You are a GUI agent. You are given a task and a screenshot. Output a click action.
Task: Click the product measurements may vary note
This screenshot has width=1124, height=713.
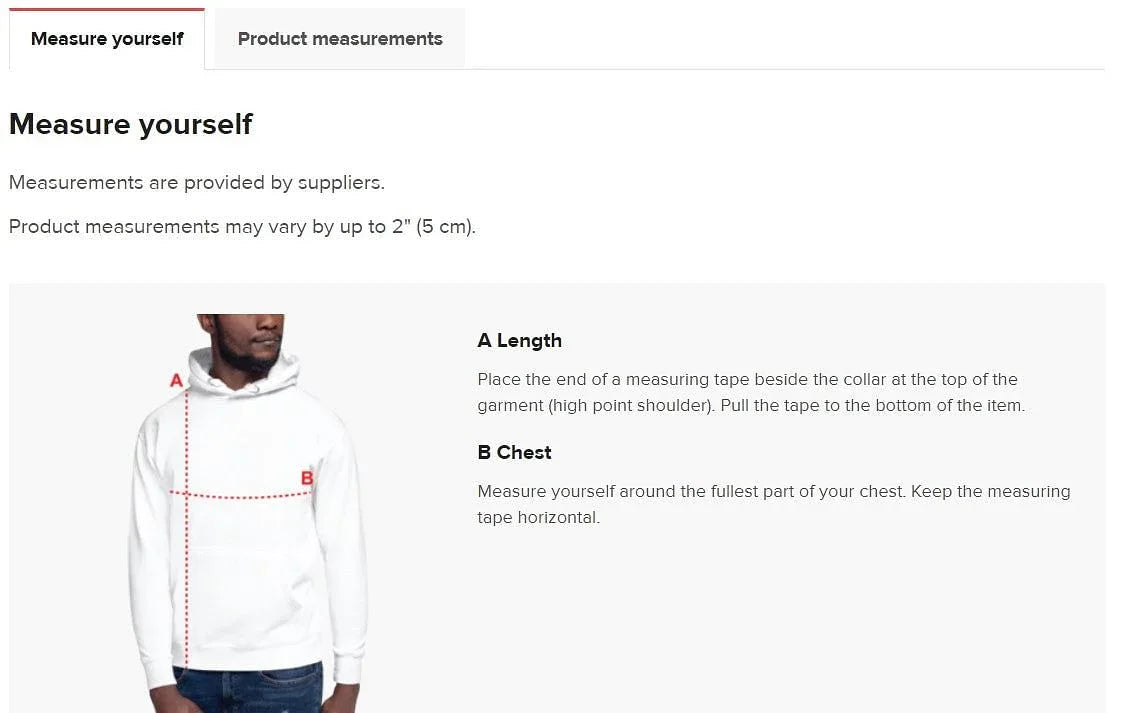click(242, 226)
